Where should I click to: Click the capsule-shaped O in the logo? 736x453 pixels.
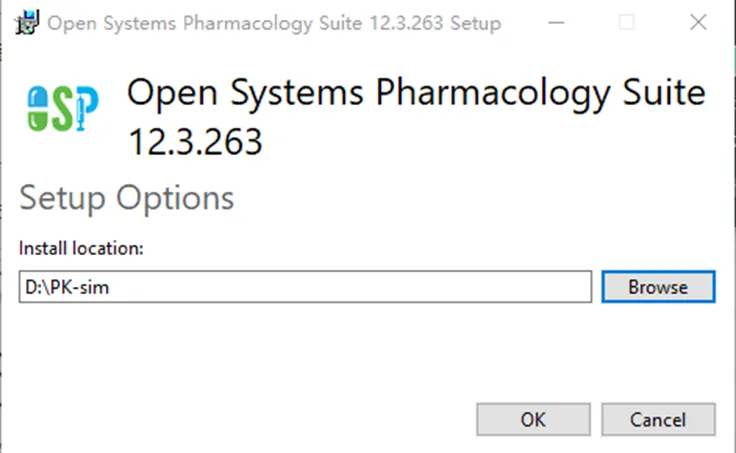point(38,108)
